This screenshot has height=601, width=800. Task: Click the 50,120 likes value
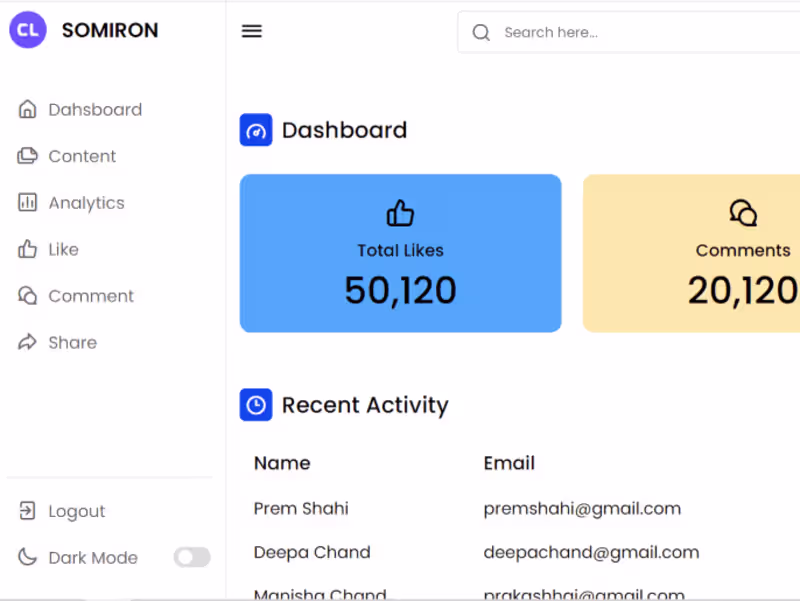[401, 290]
